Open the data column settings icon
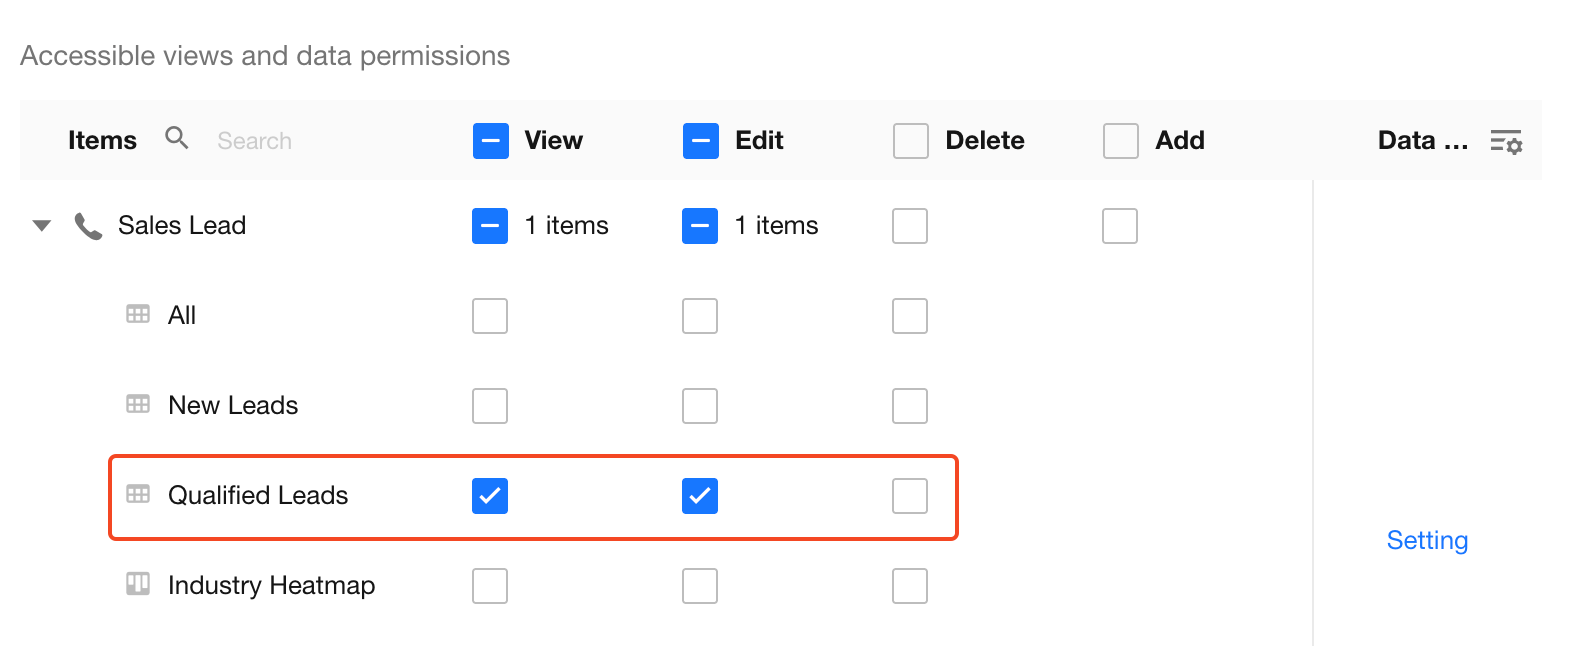The height and width of the screenshot is (646, 1596). tap(1506, 141)
